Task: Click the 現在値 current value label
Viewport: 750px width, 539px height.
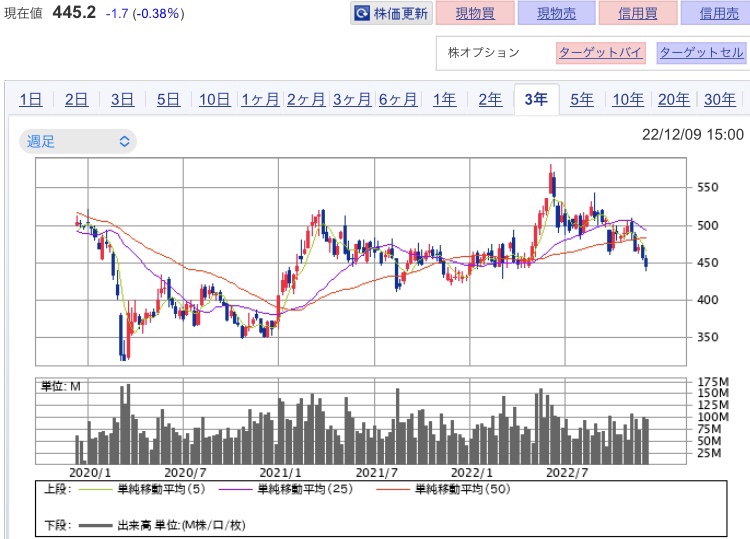Action: tap(23, 13)
